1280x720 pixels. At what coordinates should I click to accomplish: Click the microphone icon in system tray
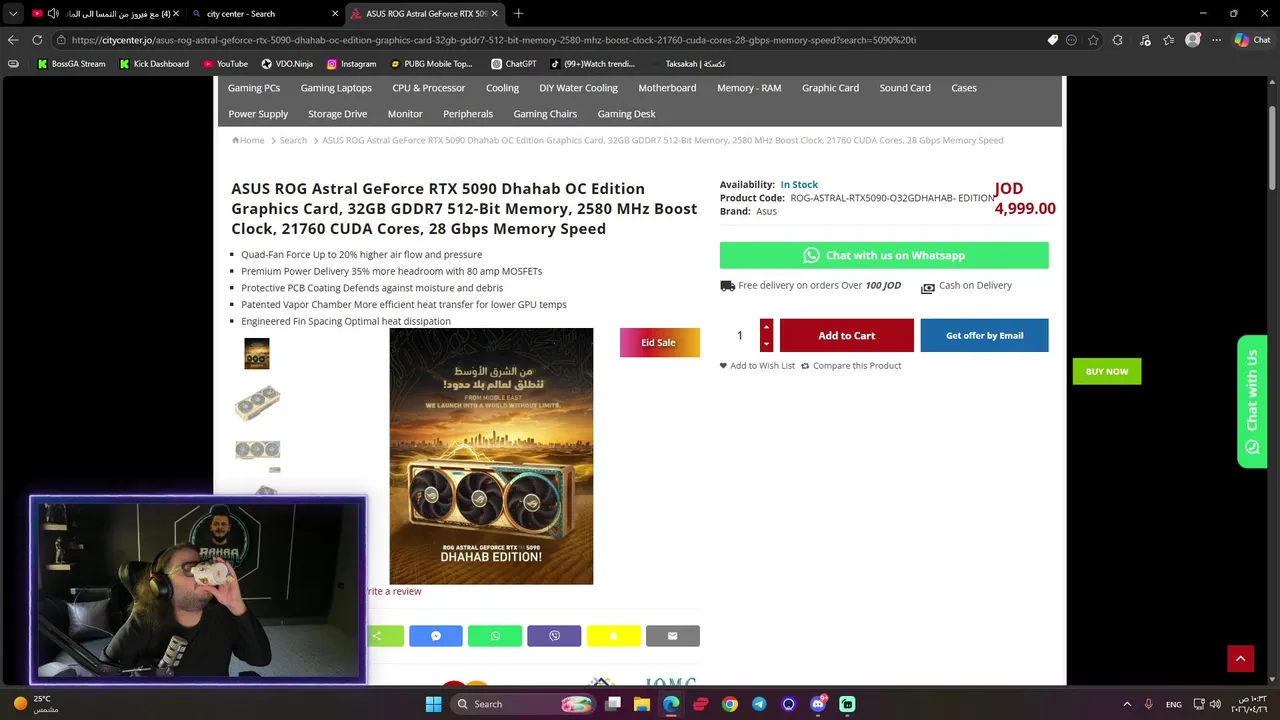(1148, 704)
